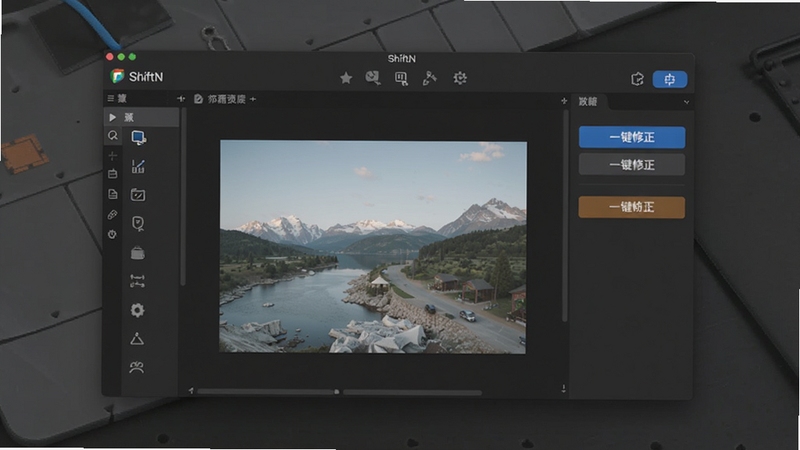Click the left arrow beside the bottom slider
Viewport: 800px width, 450px height.
coord(191,391)
